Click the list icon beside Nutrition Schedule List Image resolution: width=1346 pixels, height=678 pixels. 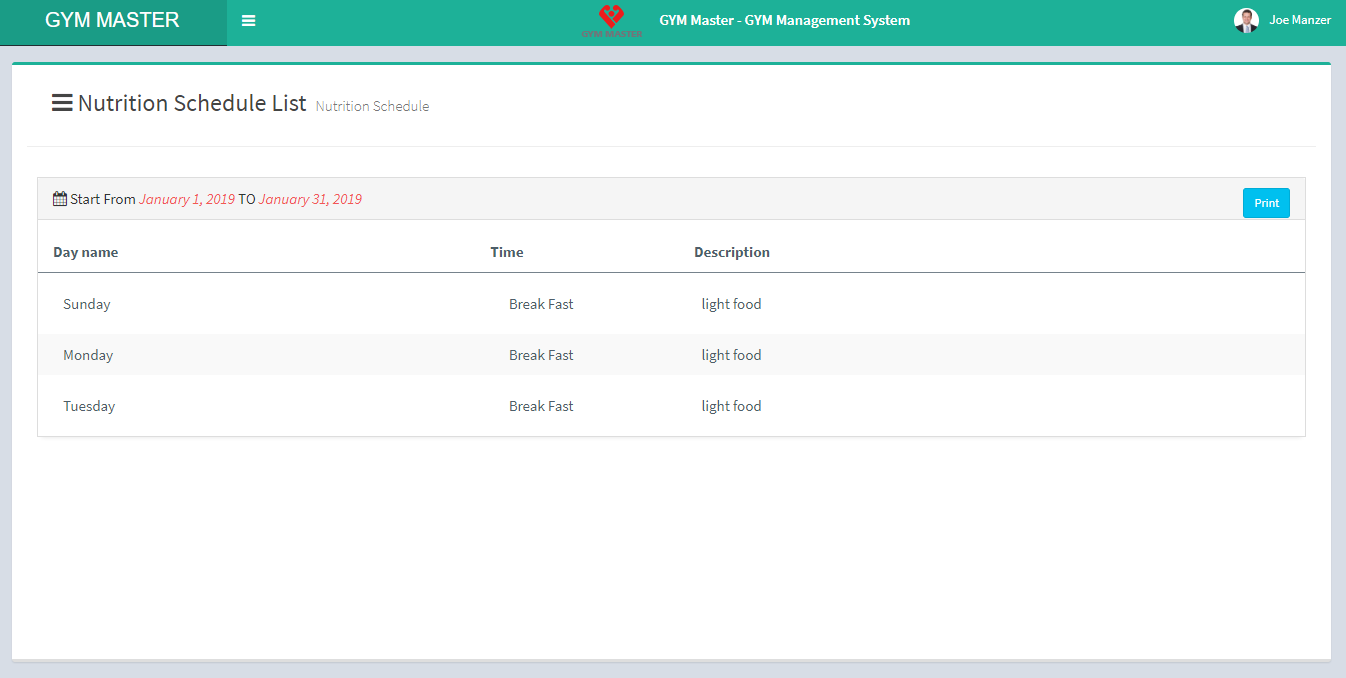[x=62, y=103]
